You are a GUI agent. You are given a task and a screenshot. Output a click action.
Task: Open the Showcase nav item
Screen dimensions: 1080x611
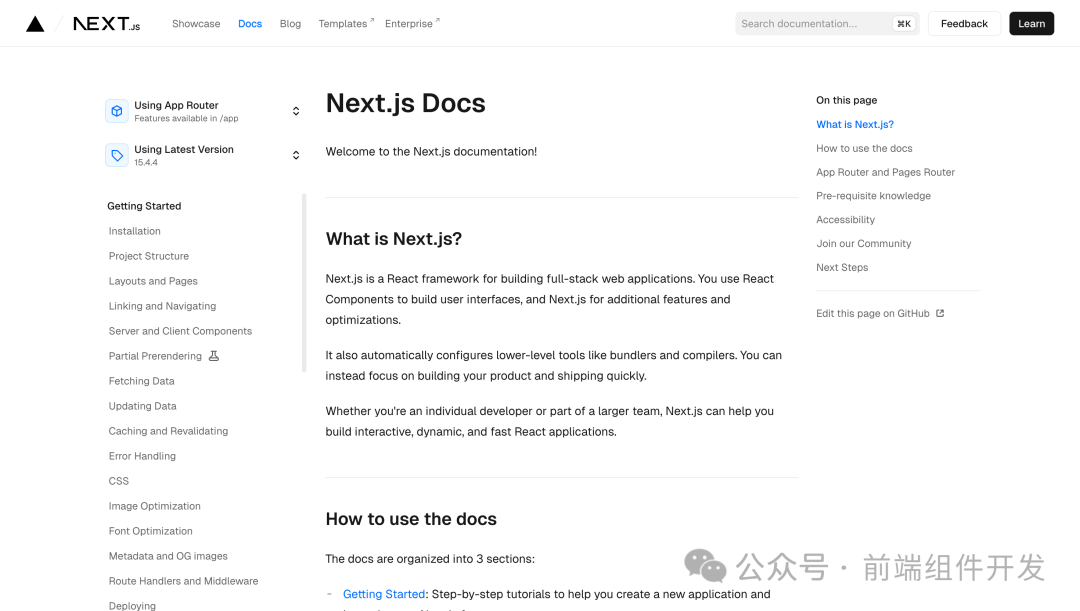196,24
